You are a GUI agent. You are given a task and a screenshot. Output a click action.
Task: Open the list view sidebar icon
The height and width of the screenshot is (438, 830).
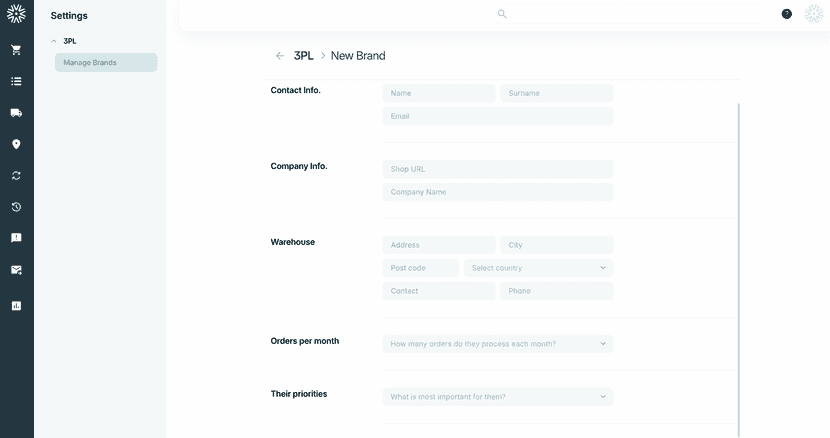[x=16, y=81]
